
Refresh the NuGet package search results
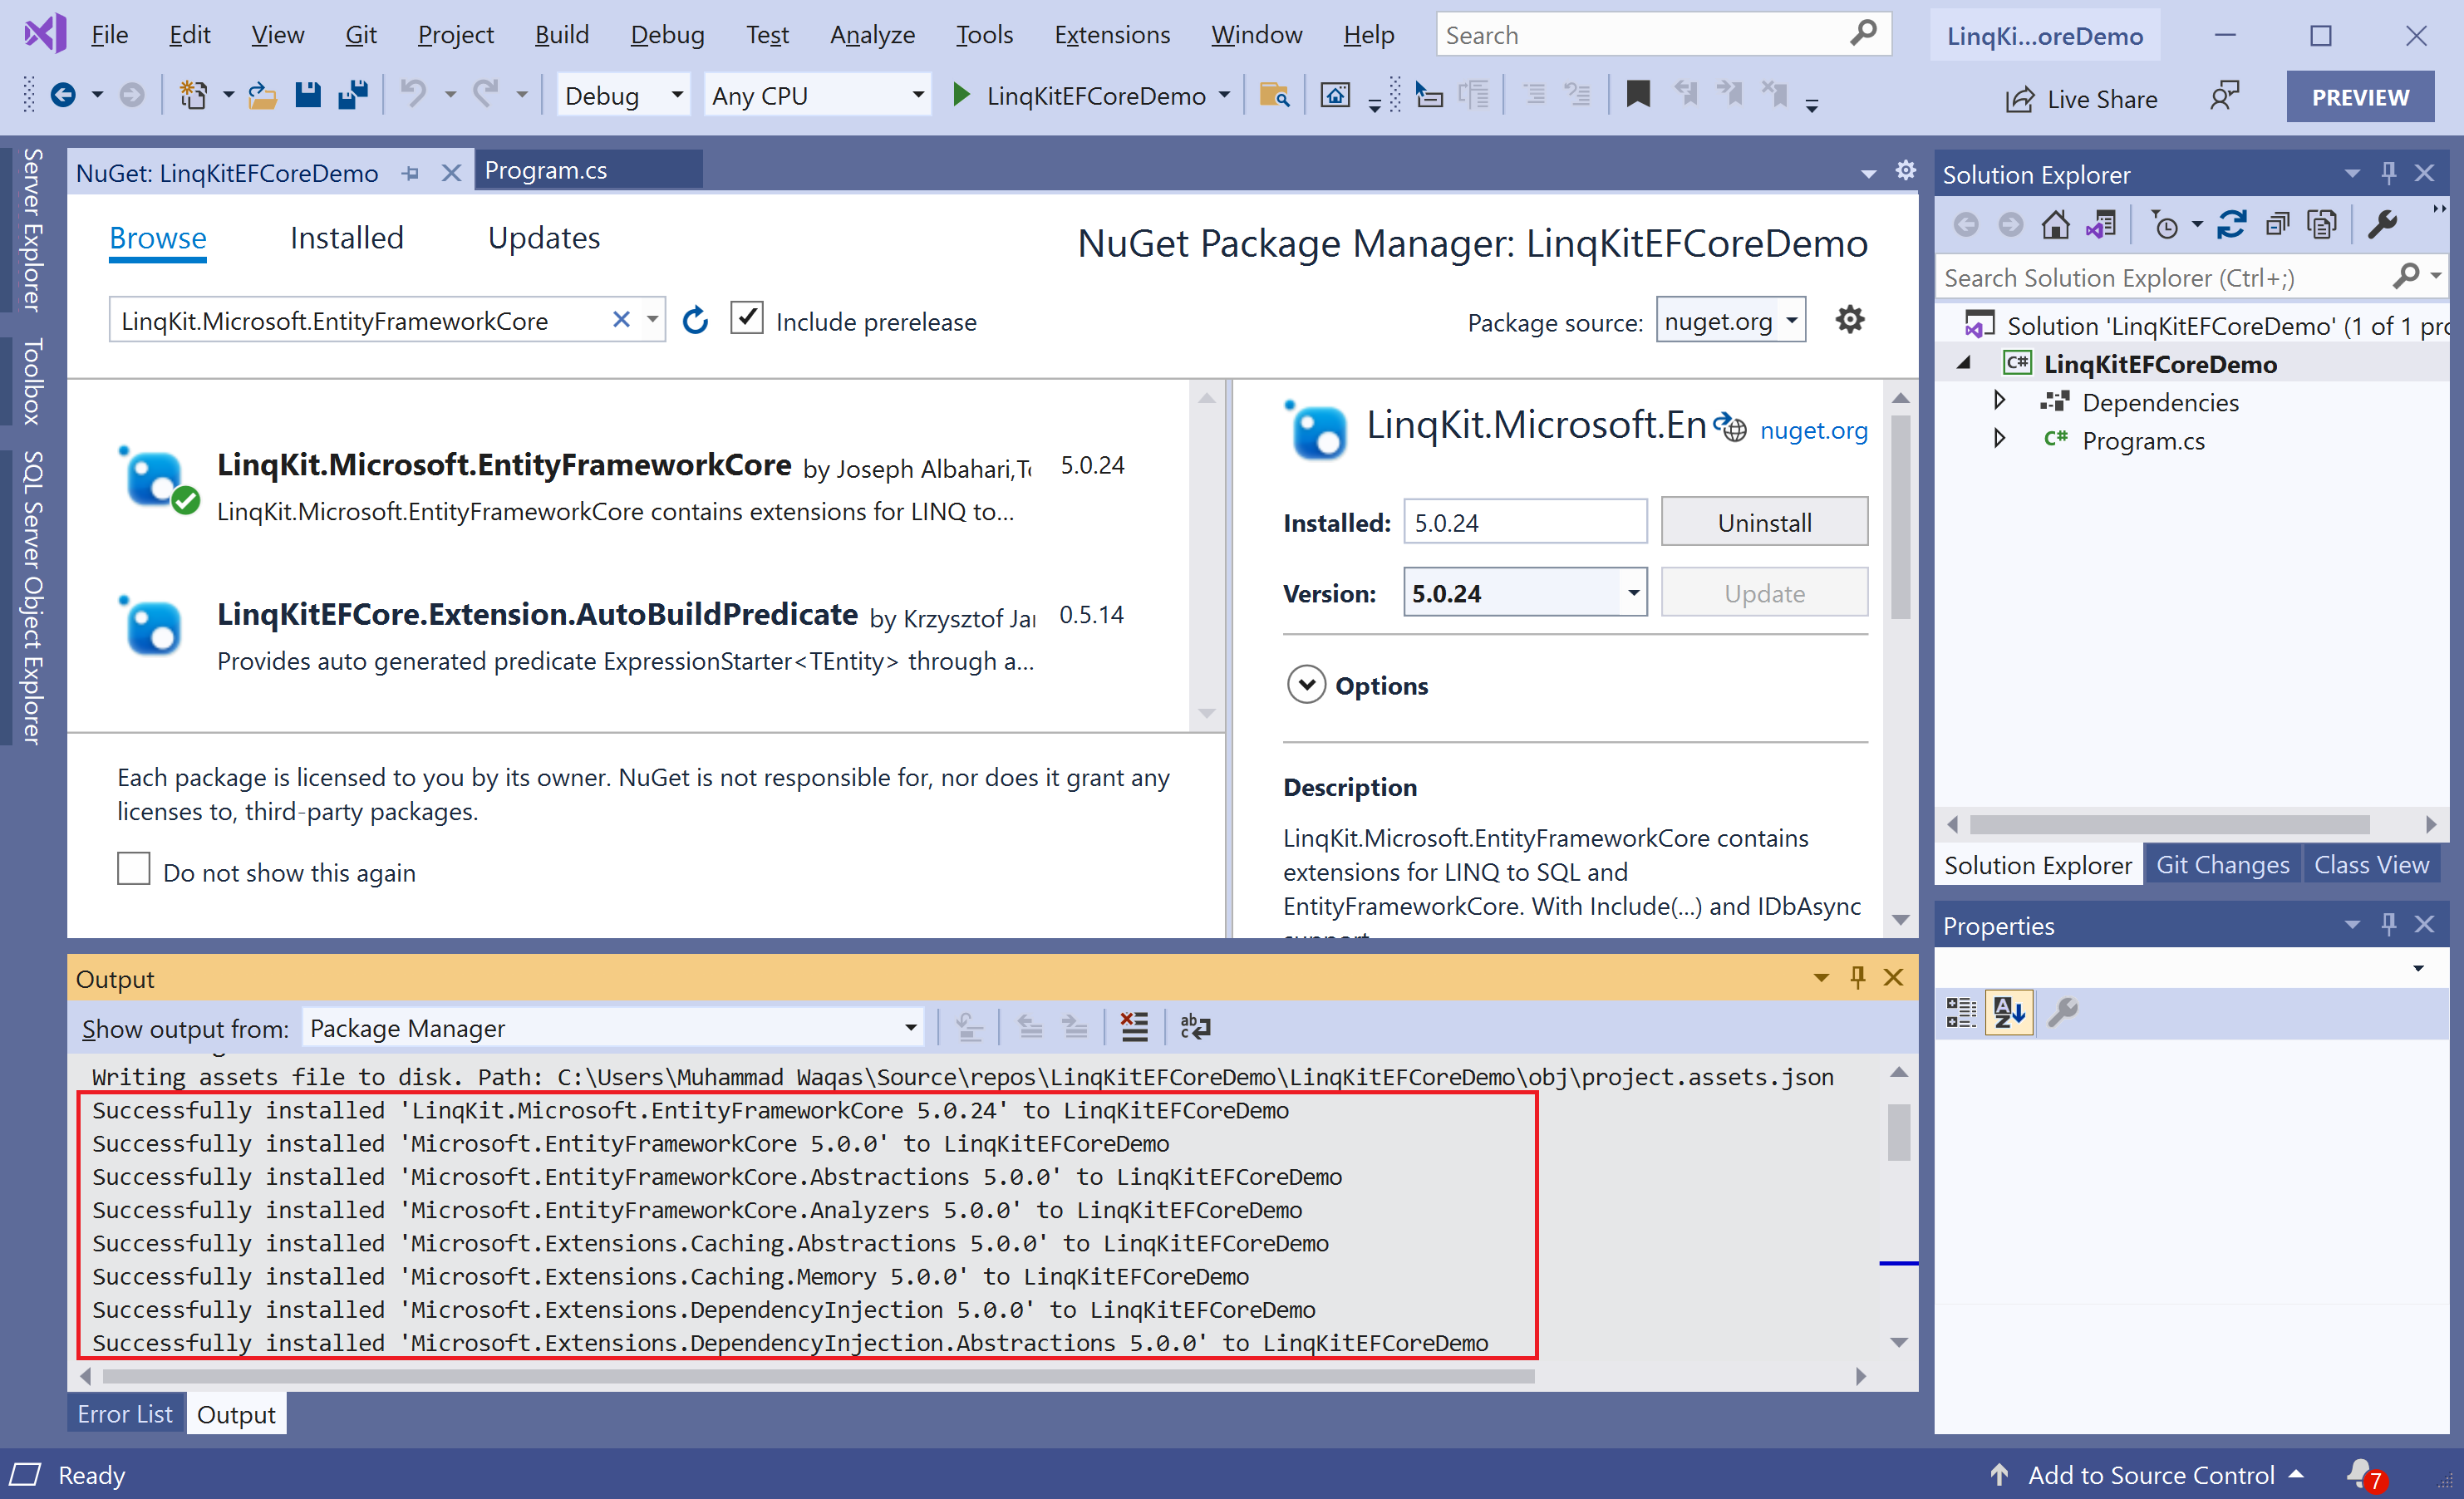(695, 321)
